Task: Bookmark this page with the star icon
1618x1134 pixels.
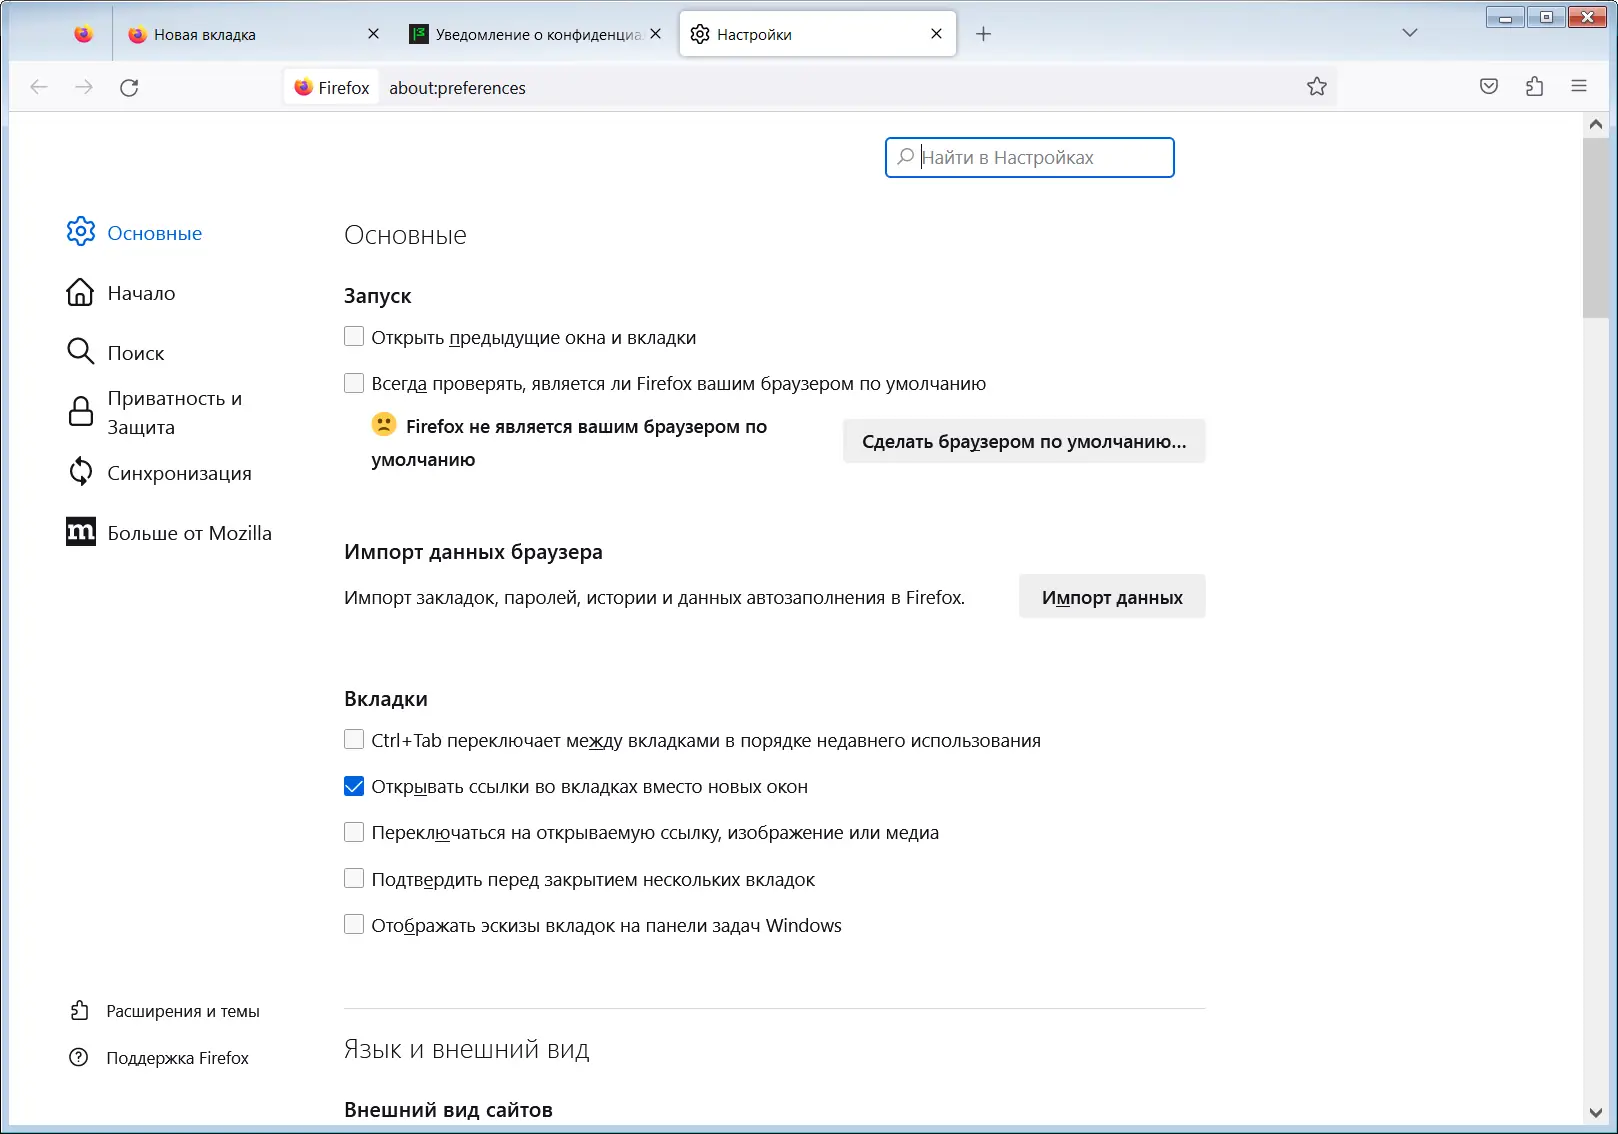Action: pyautogui.click(x=1316, y=87)
